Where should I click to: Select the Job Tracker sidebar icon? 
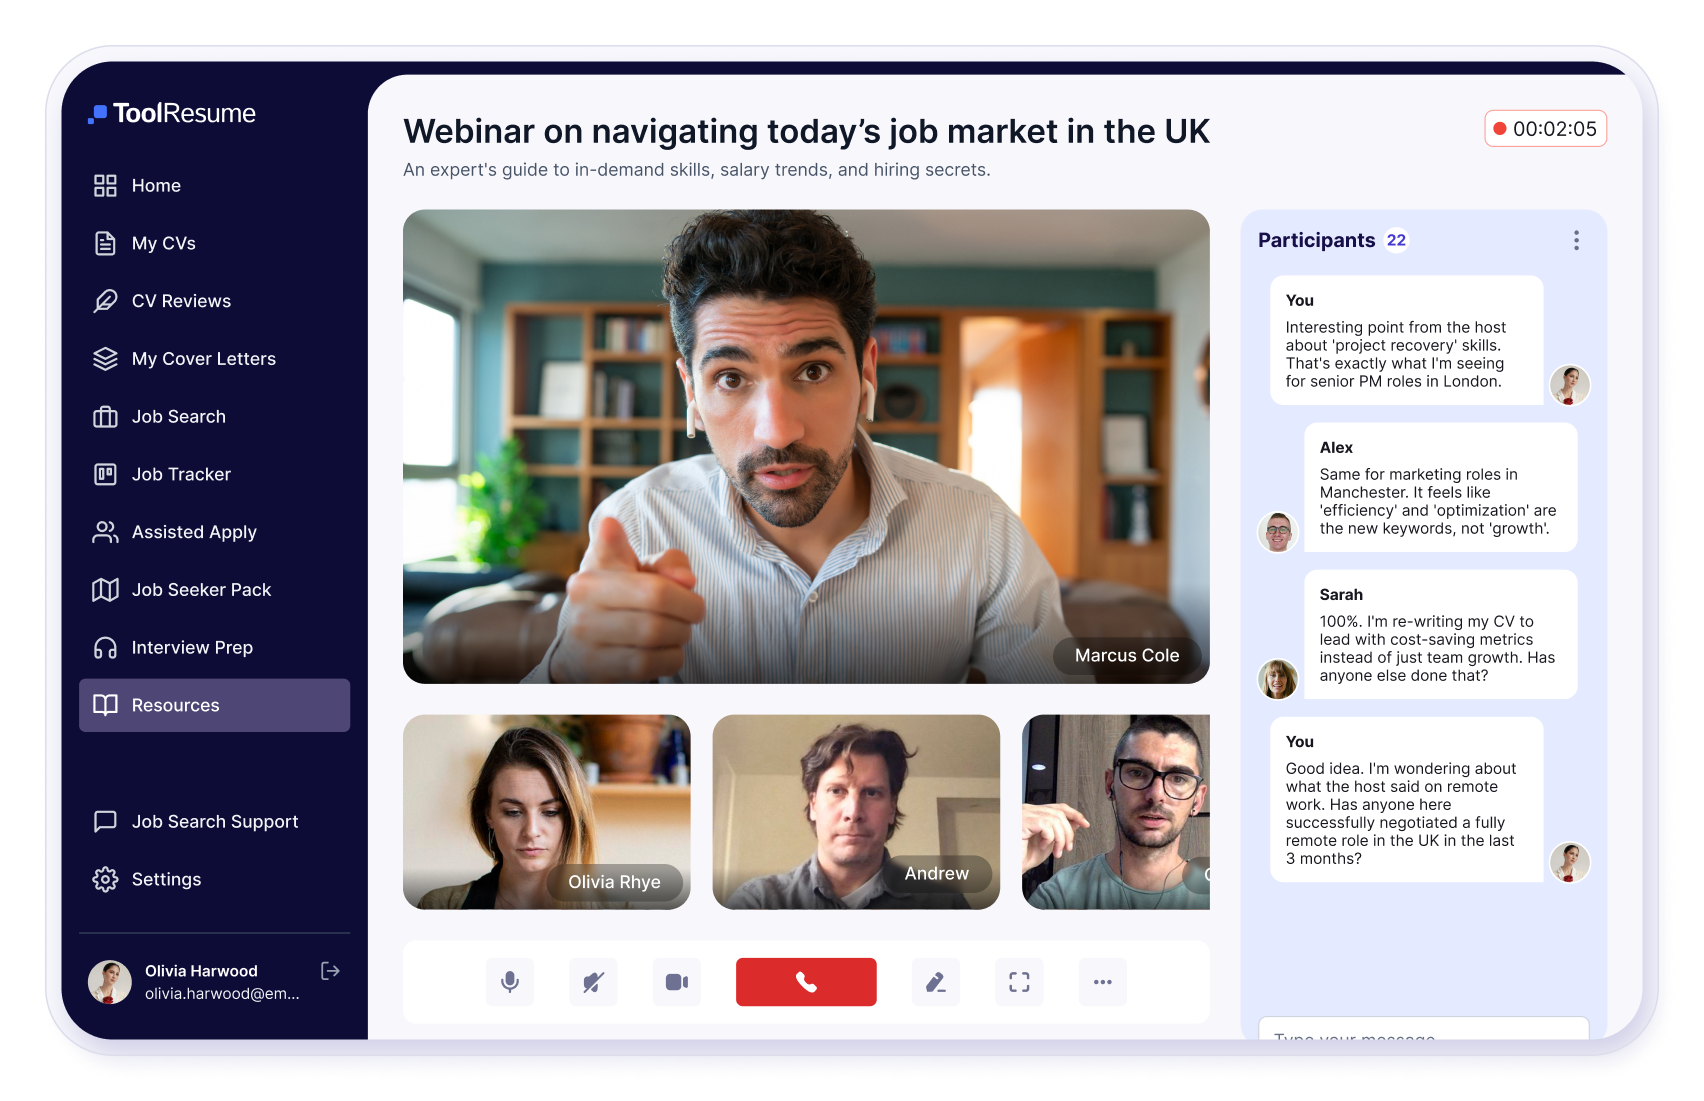tap(105, 474)
